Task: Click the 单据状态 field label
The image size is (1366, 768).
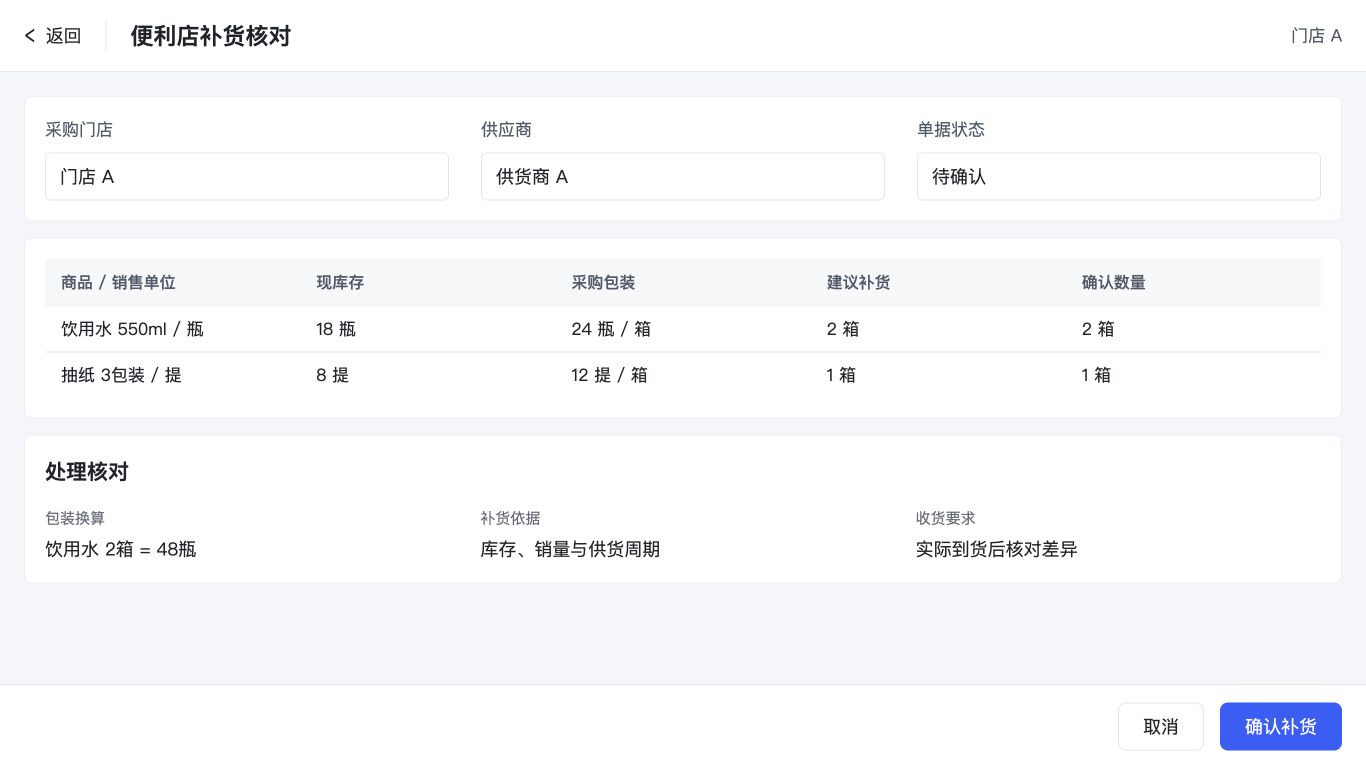Action: [951, 129]
